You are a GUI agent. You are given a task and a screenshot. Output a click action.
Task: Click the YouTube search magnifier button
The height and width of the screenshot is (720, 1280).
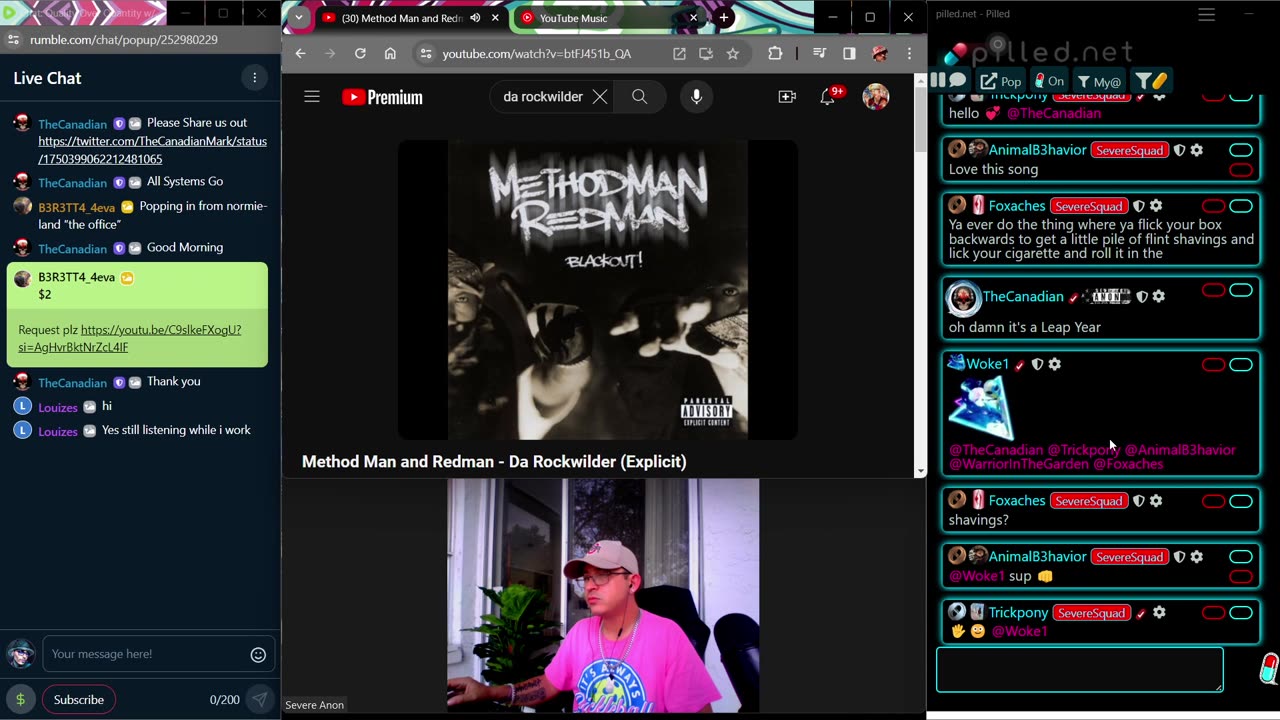pos(640,97)
